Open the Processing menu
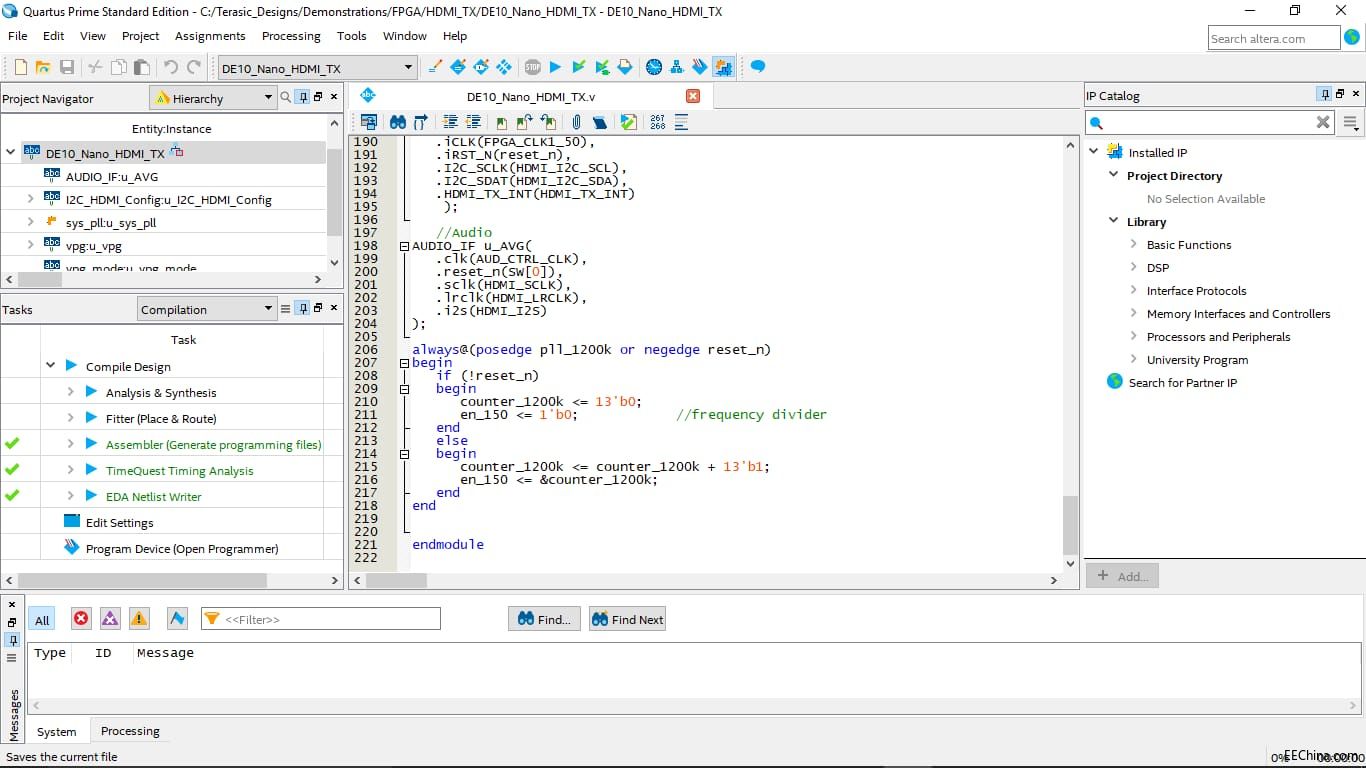This screenshot has height=768, width=1366. pyautogui.click(x=291, y=36)
